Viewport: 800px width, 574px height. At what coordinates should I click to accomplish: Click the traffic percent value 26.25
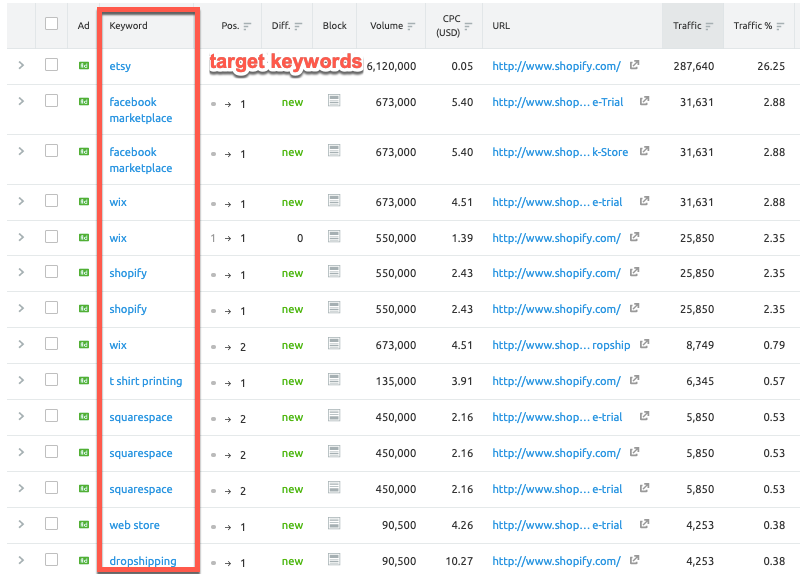[x=771, y=66]
